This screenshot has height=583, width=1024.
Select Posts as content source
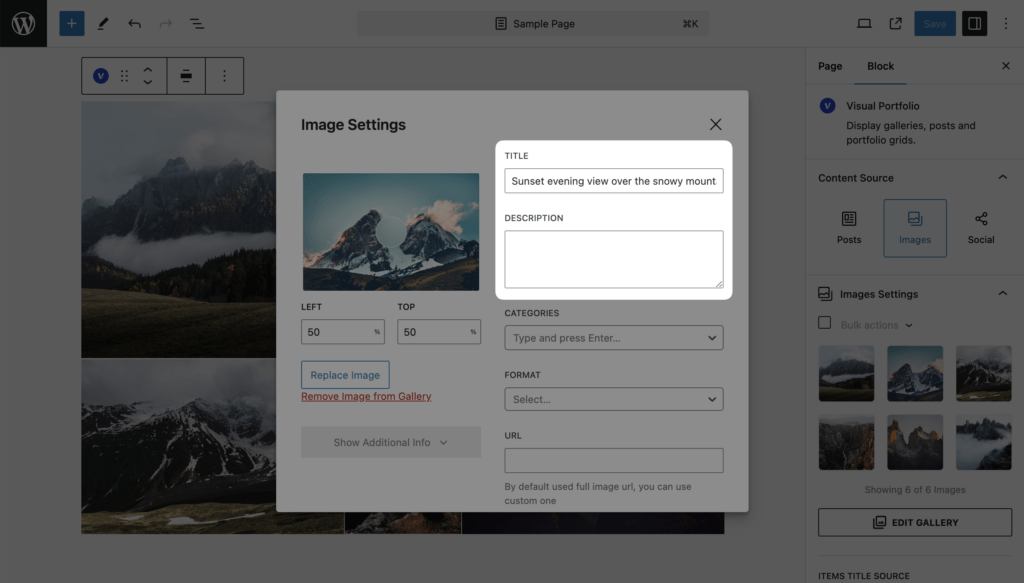coord(849,228)
